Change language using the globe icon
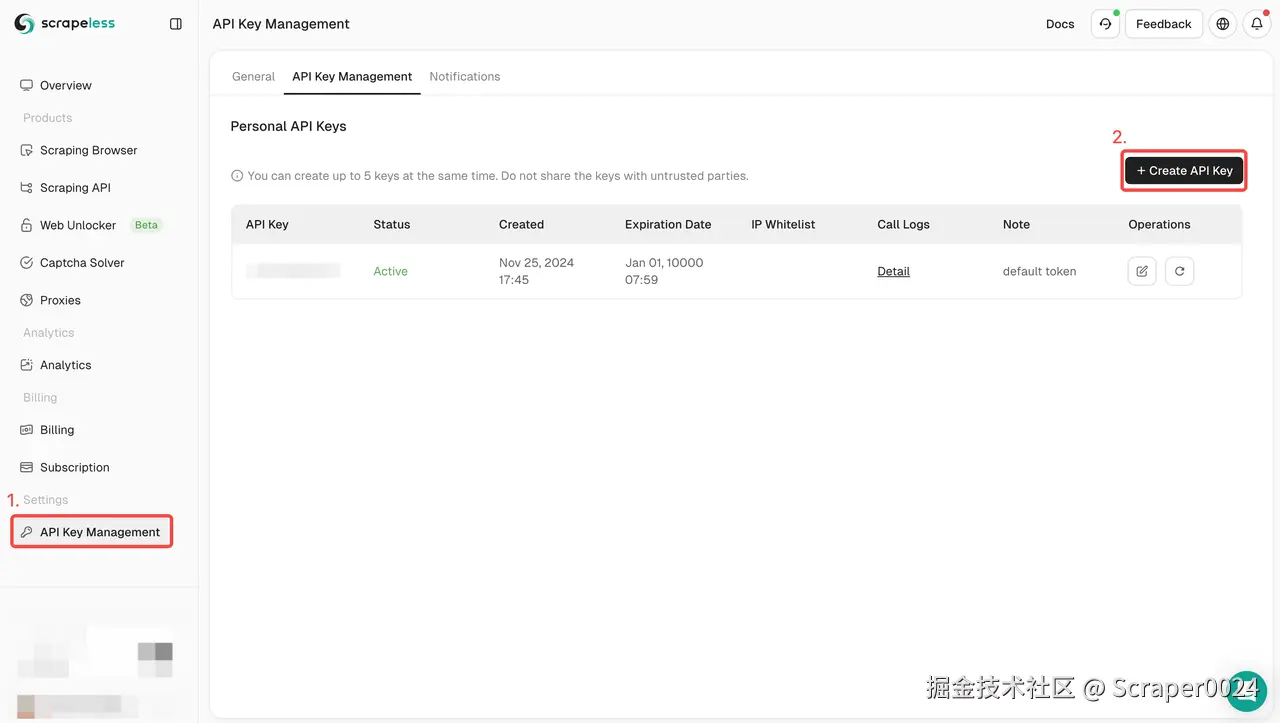This screenshot has width=1280, height=723. point(1222,23)
